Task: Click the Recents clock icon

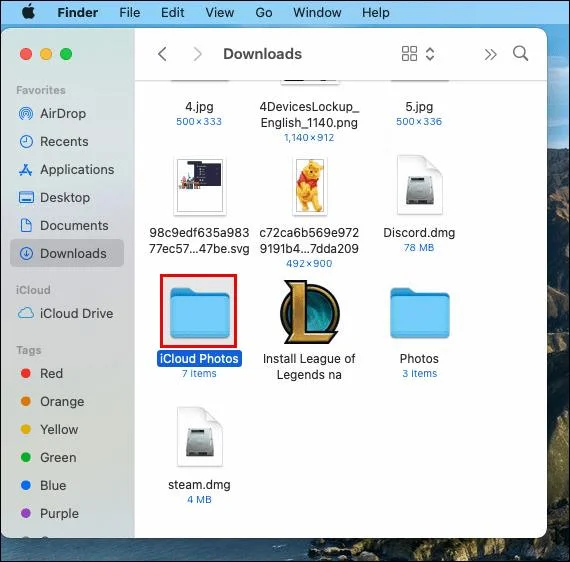Action: 26,141
